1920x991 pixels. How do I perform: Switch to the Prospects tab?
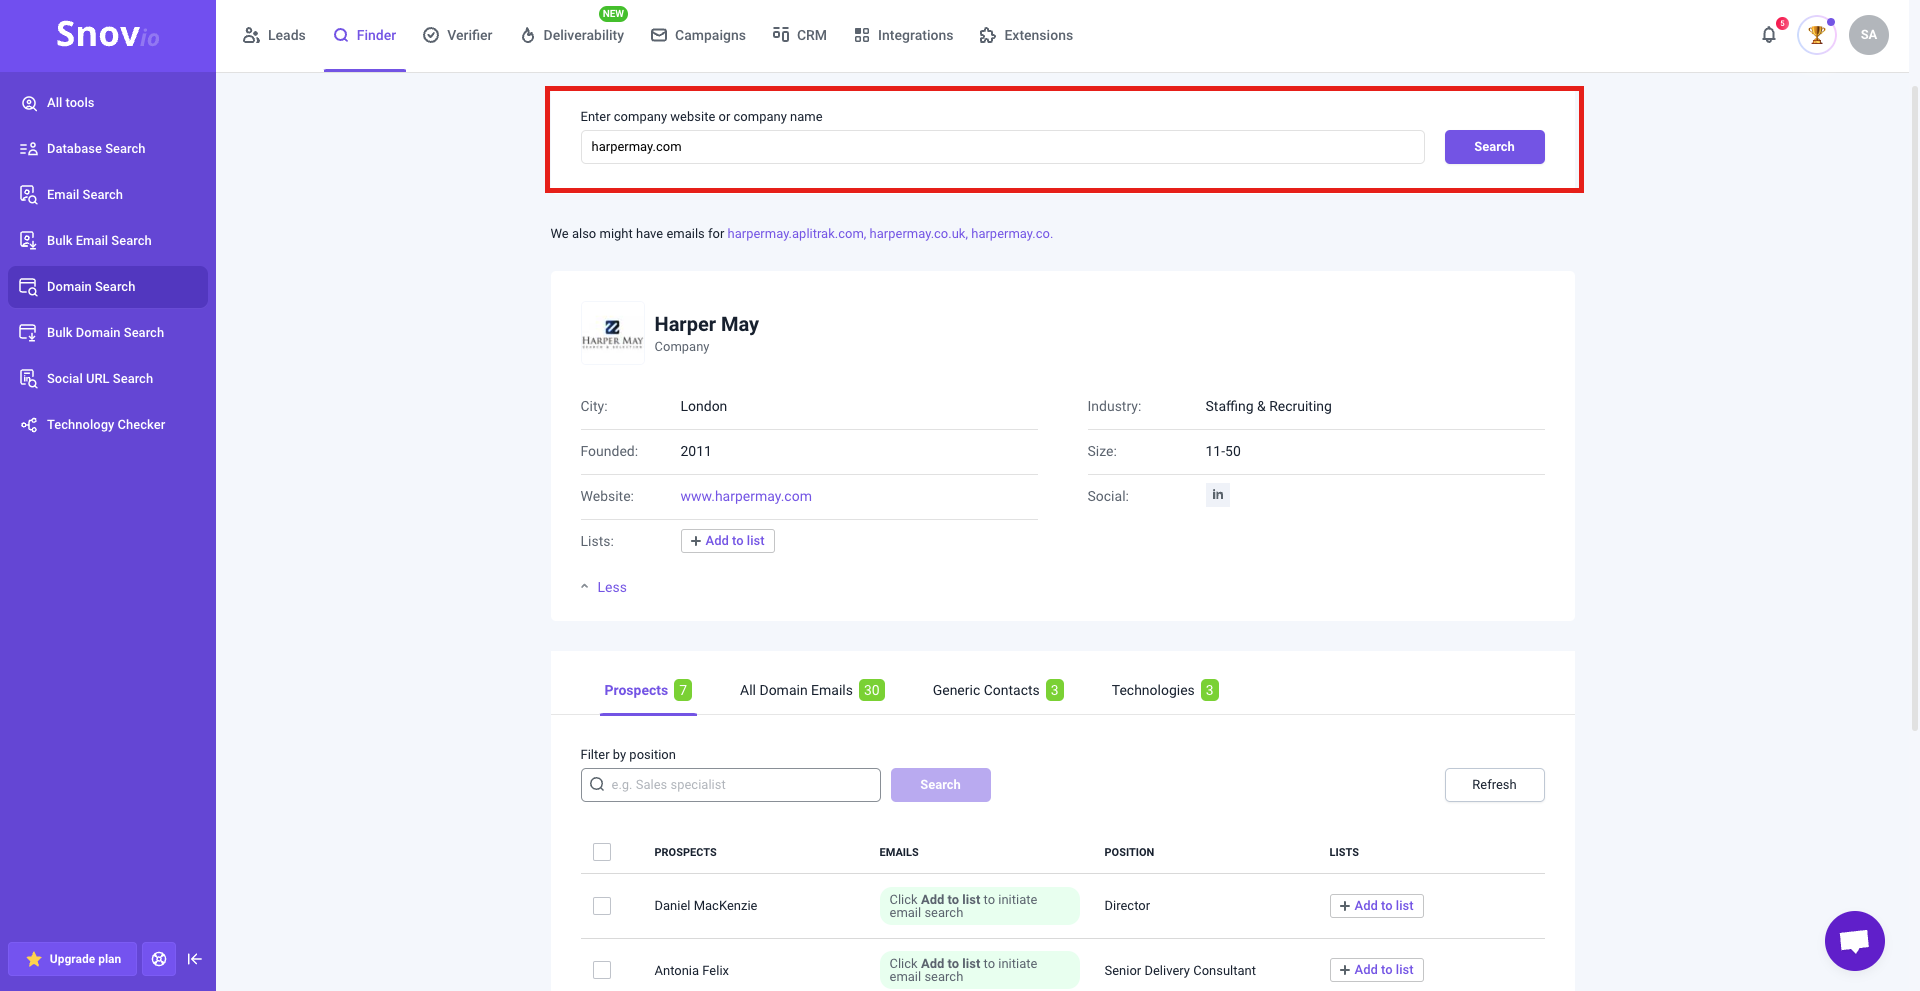tap(648, 690)
